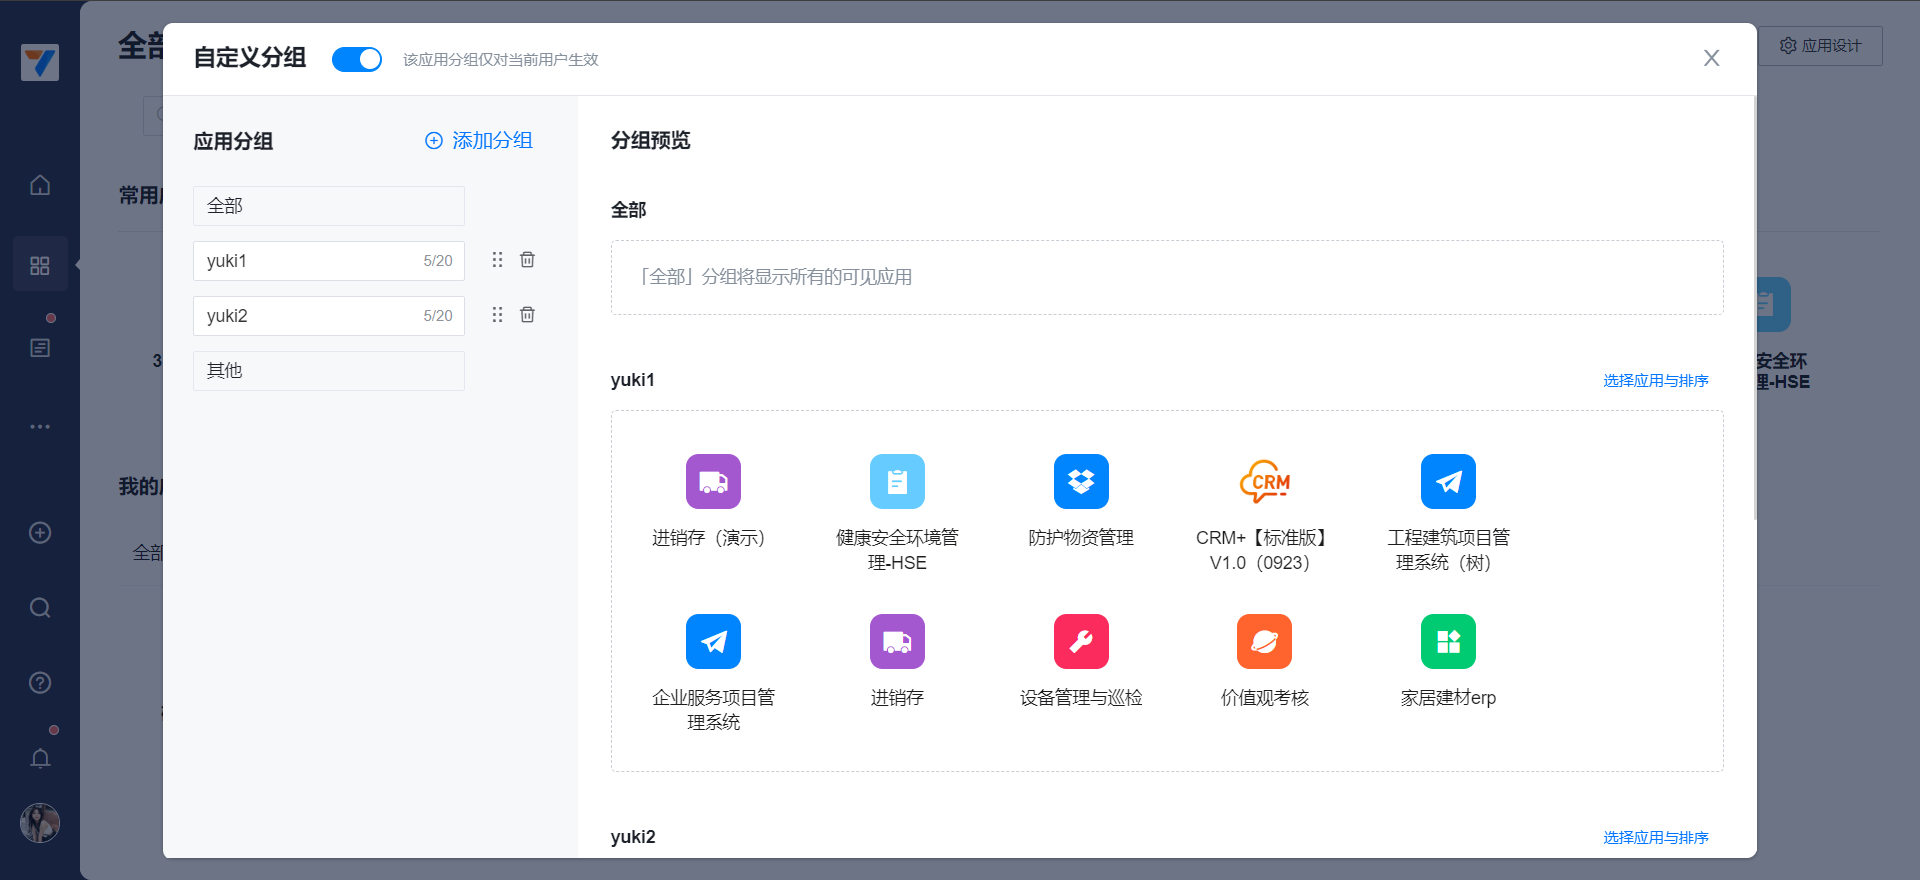Open the 设备管理与巡检 wrench icon
The image size is (1920, 880).
[x=1081, y=642]
